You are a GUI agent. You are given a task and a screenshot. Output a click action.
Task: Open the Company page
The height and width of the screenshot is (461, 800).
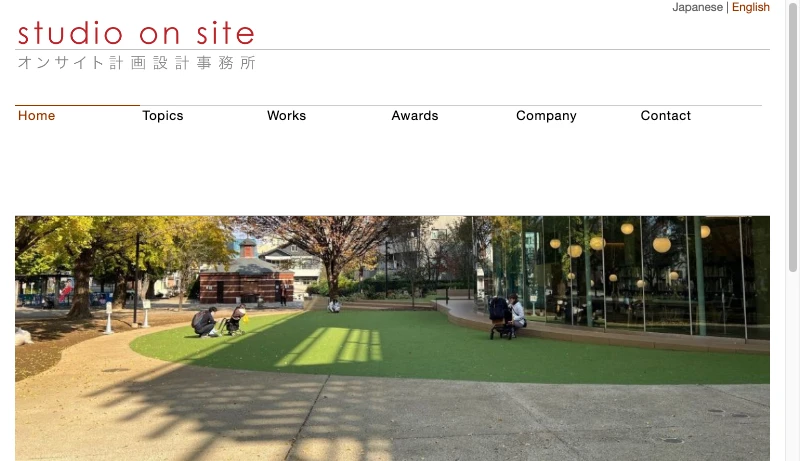pyautogui.click(x=546, y=116)
